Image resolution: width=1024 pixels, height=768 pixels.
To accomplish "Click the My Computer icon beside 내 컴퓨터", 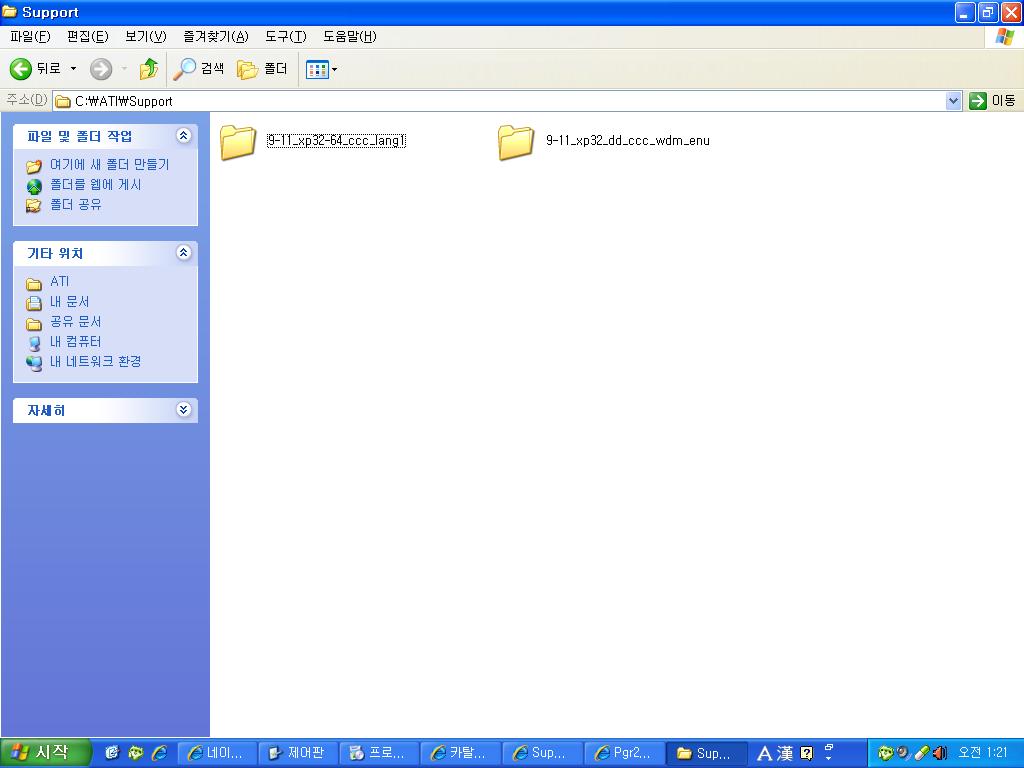I will coord(34,344).
